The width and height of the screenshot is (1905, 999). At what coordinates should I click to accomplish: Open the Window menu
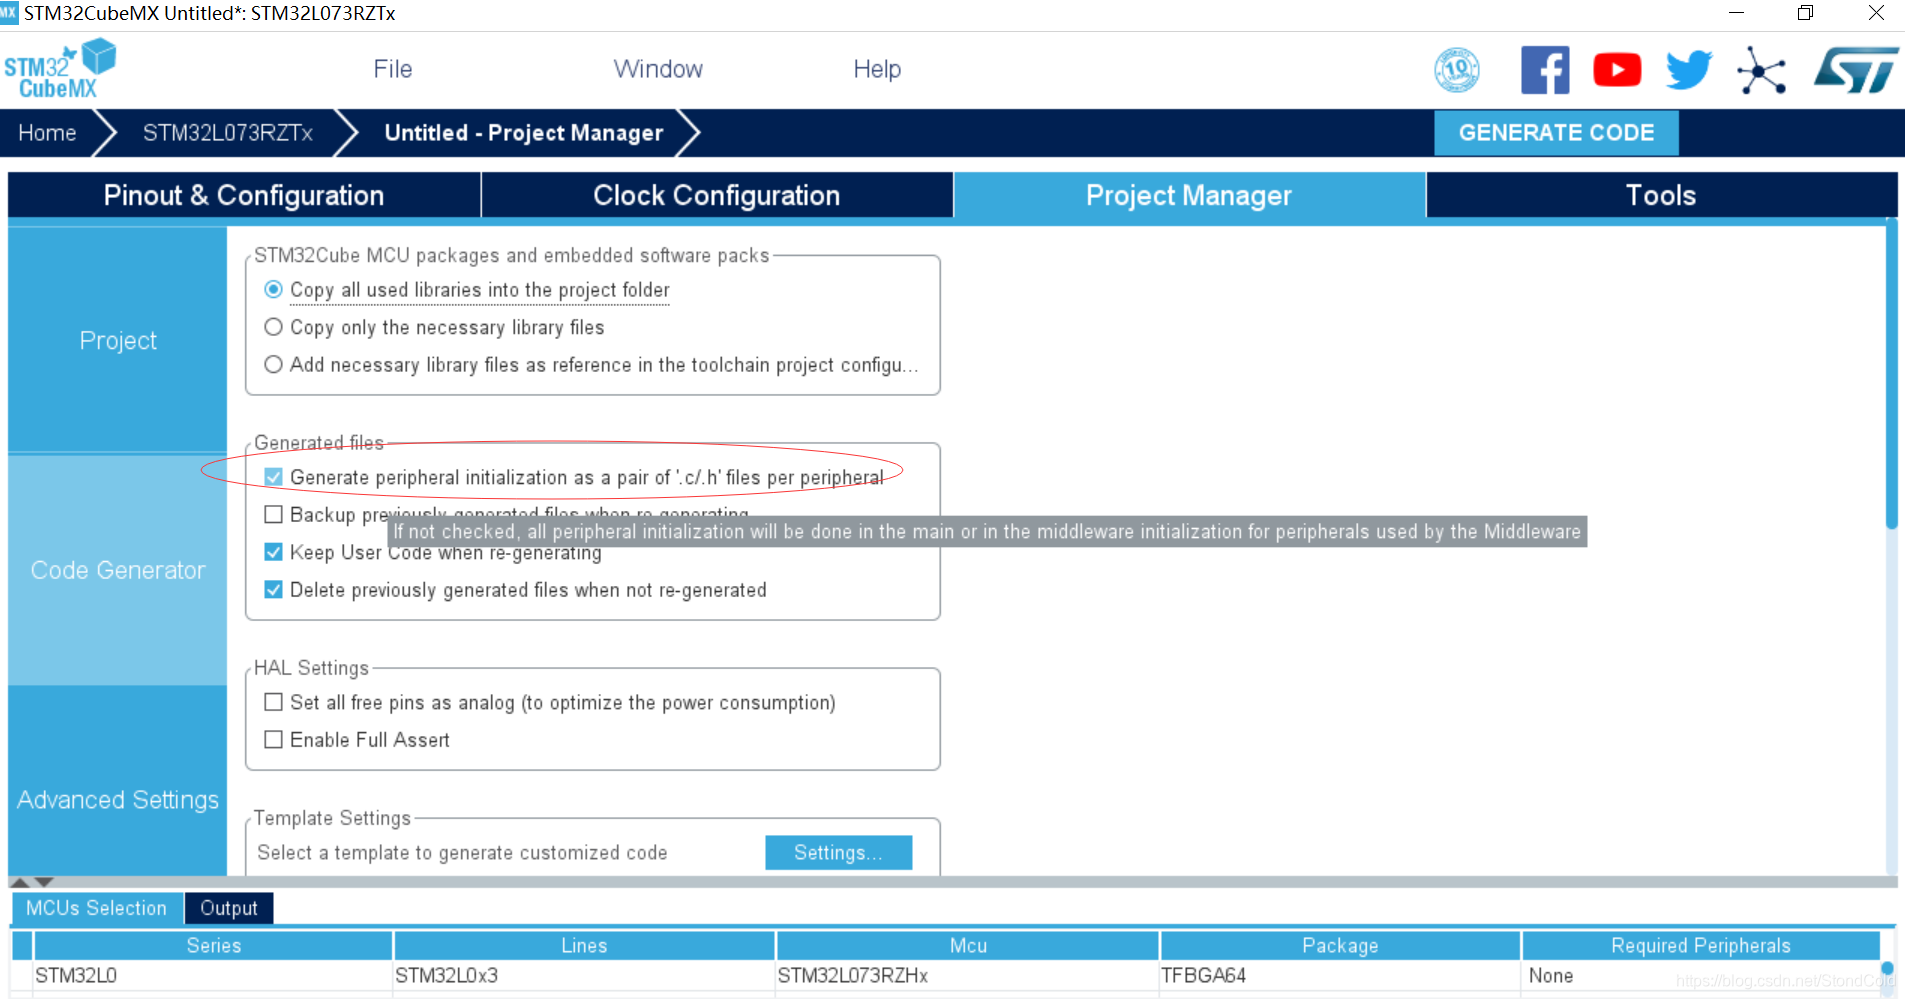(658, 69)
